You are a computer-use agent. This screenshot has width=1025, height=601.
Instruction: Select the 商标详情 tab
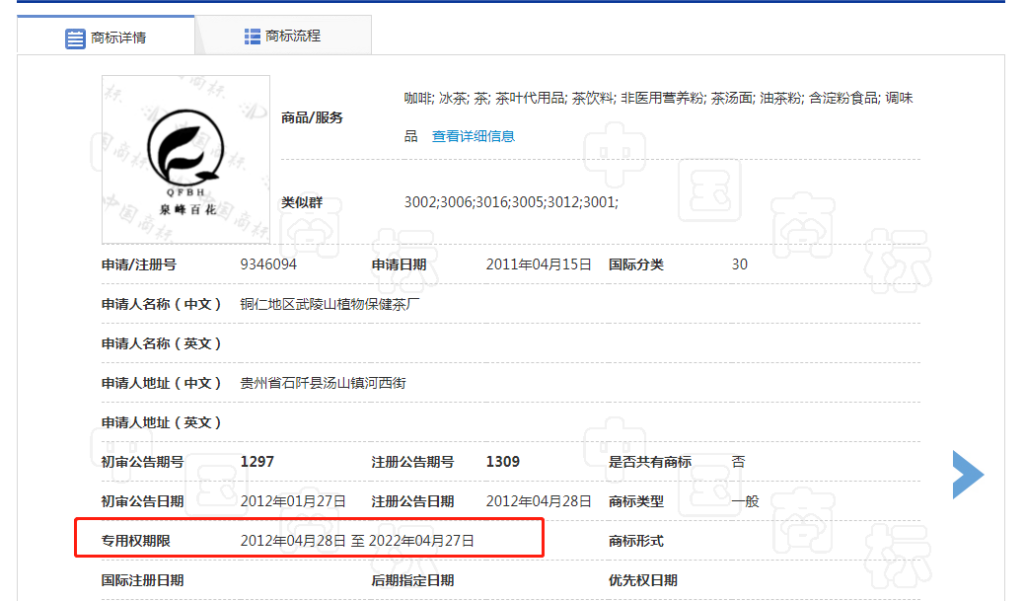click(x=117, y=38)
